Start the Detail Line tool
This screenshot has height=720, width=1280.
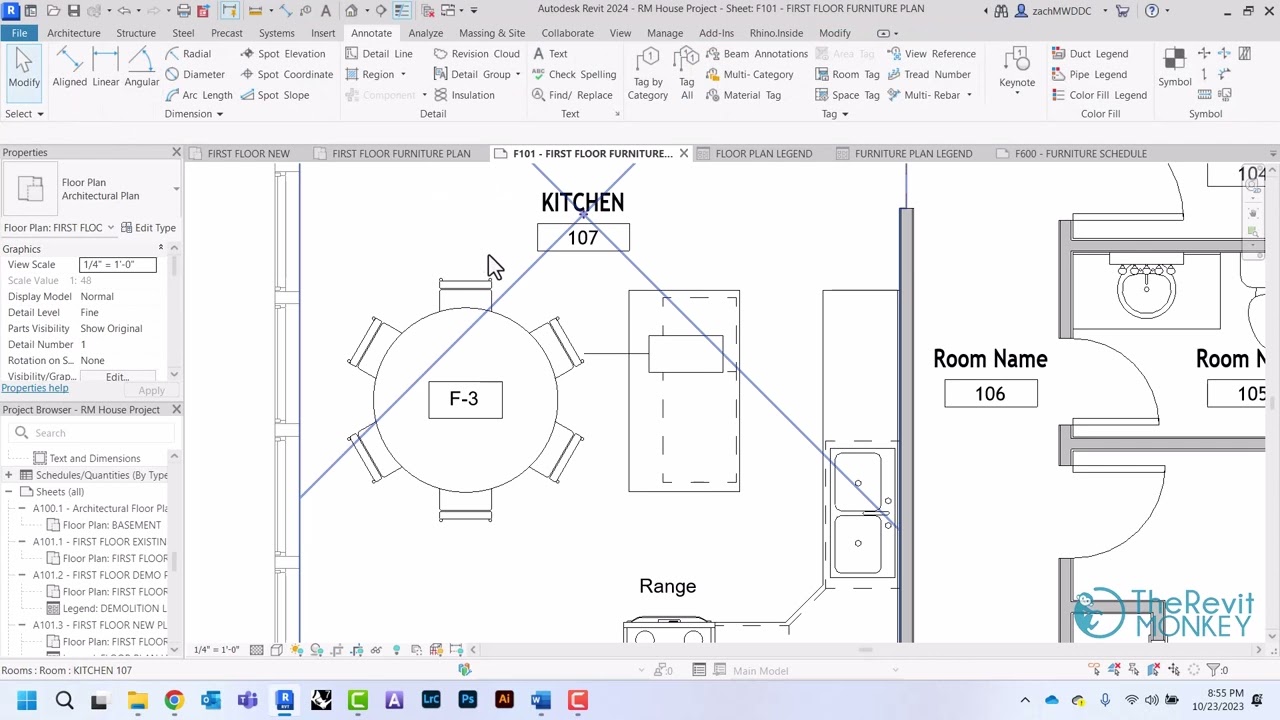point(378,54)
